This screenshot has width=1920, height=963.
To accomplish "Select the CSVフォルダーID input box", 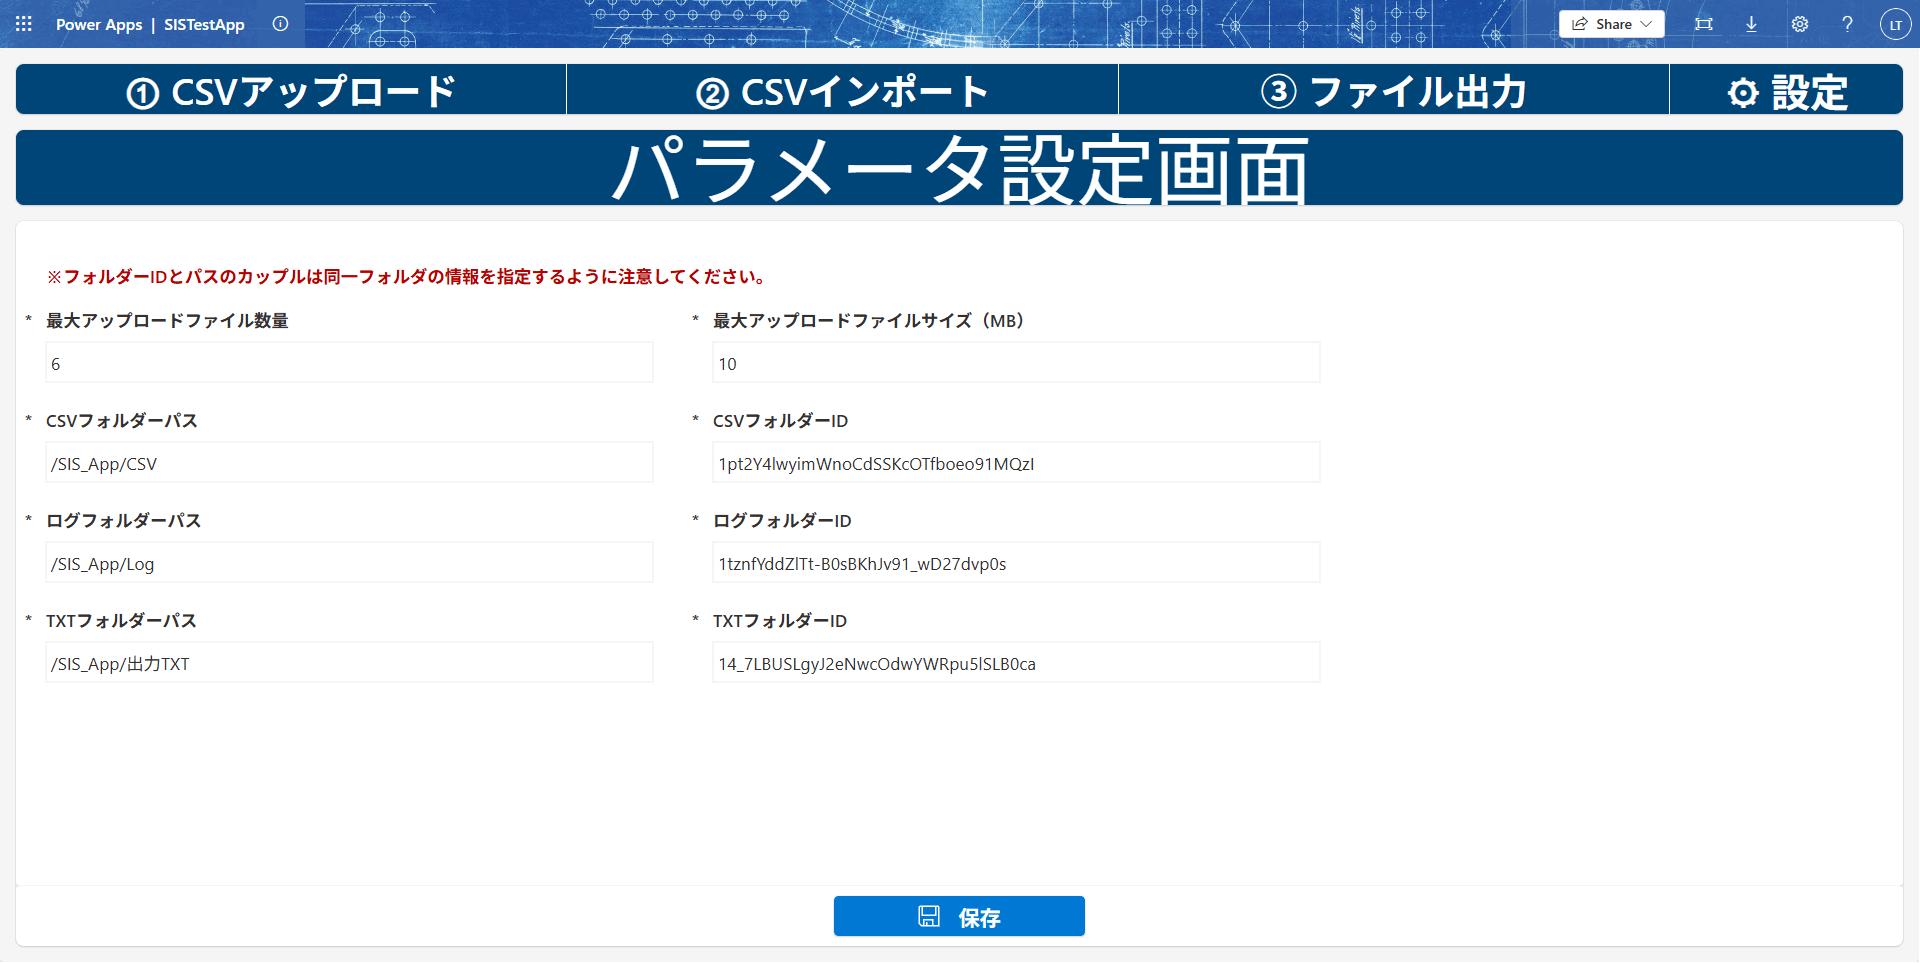I will coord(1016,463).
